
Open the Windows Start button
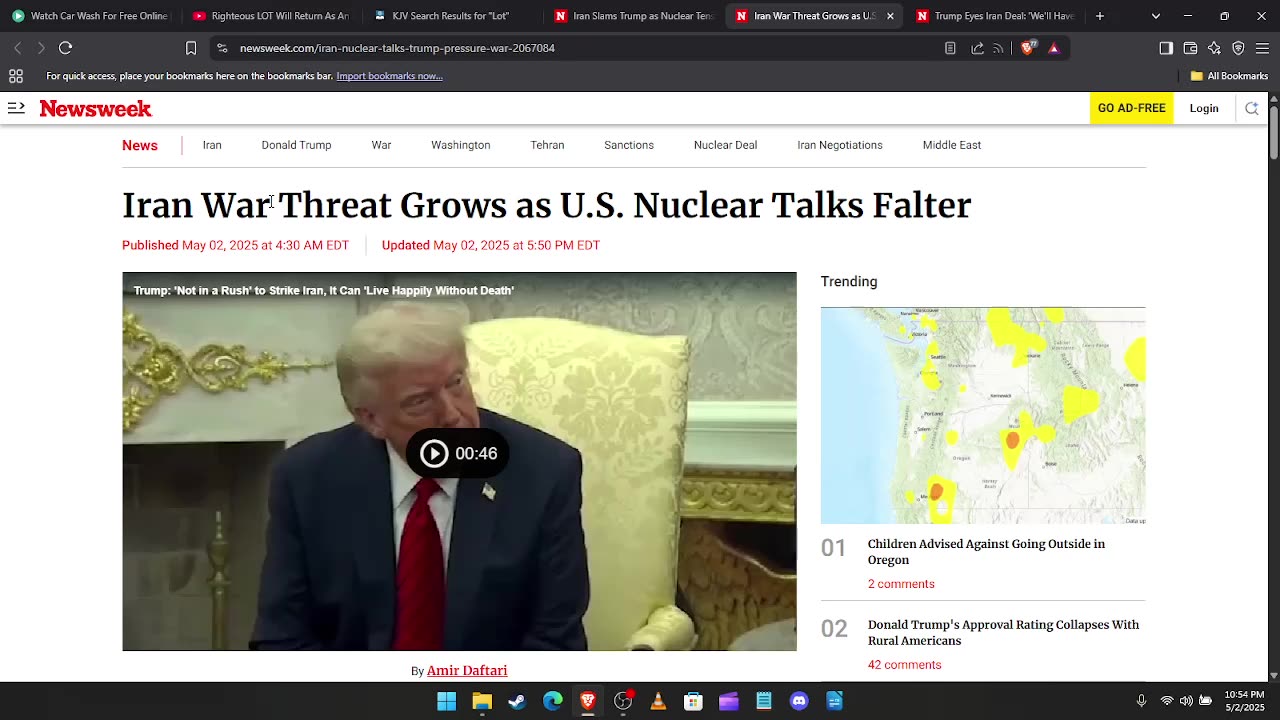coord(446,701)
